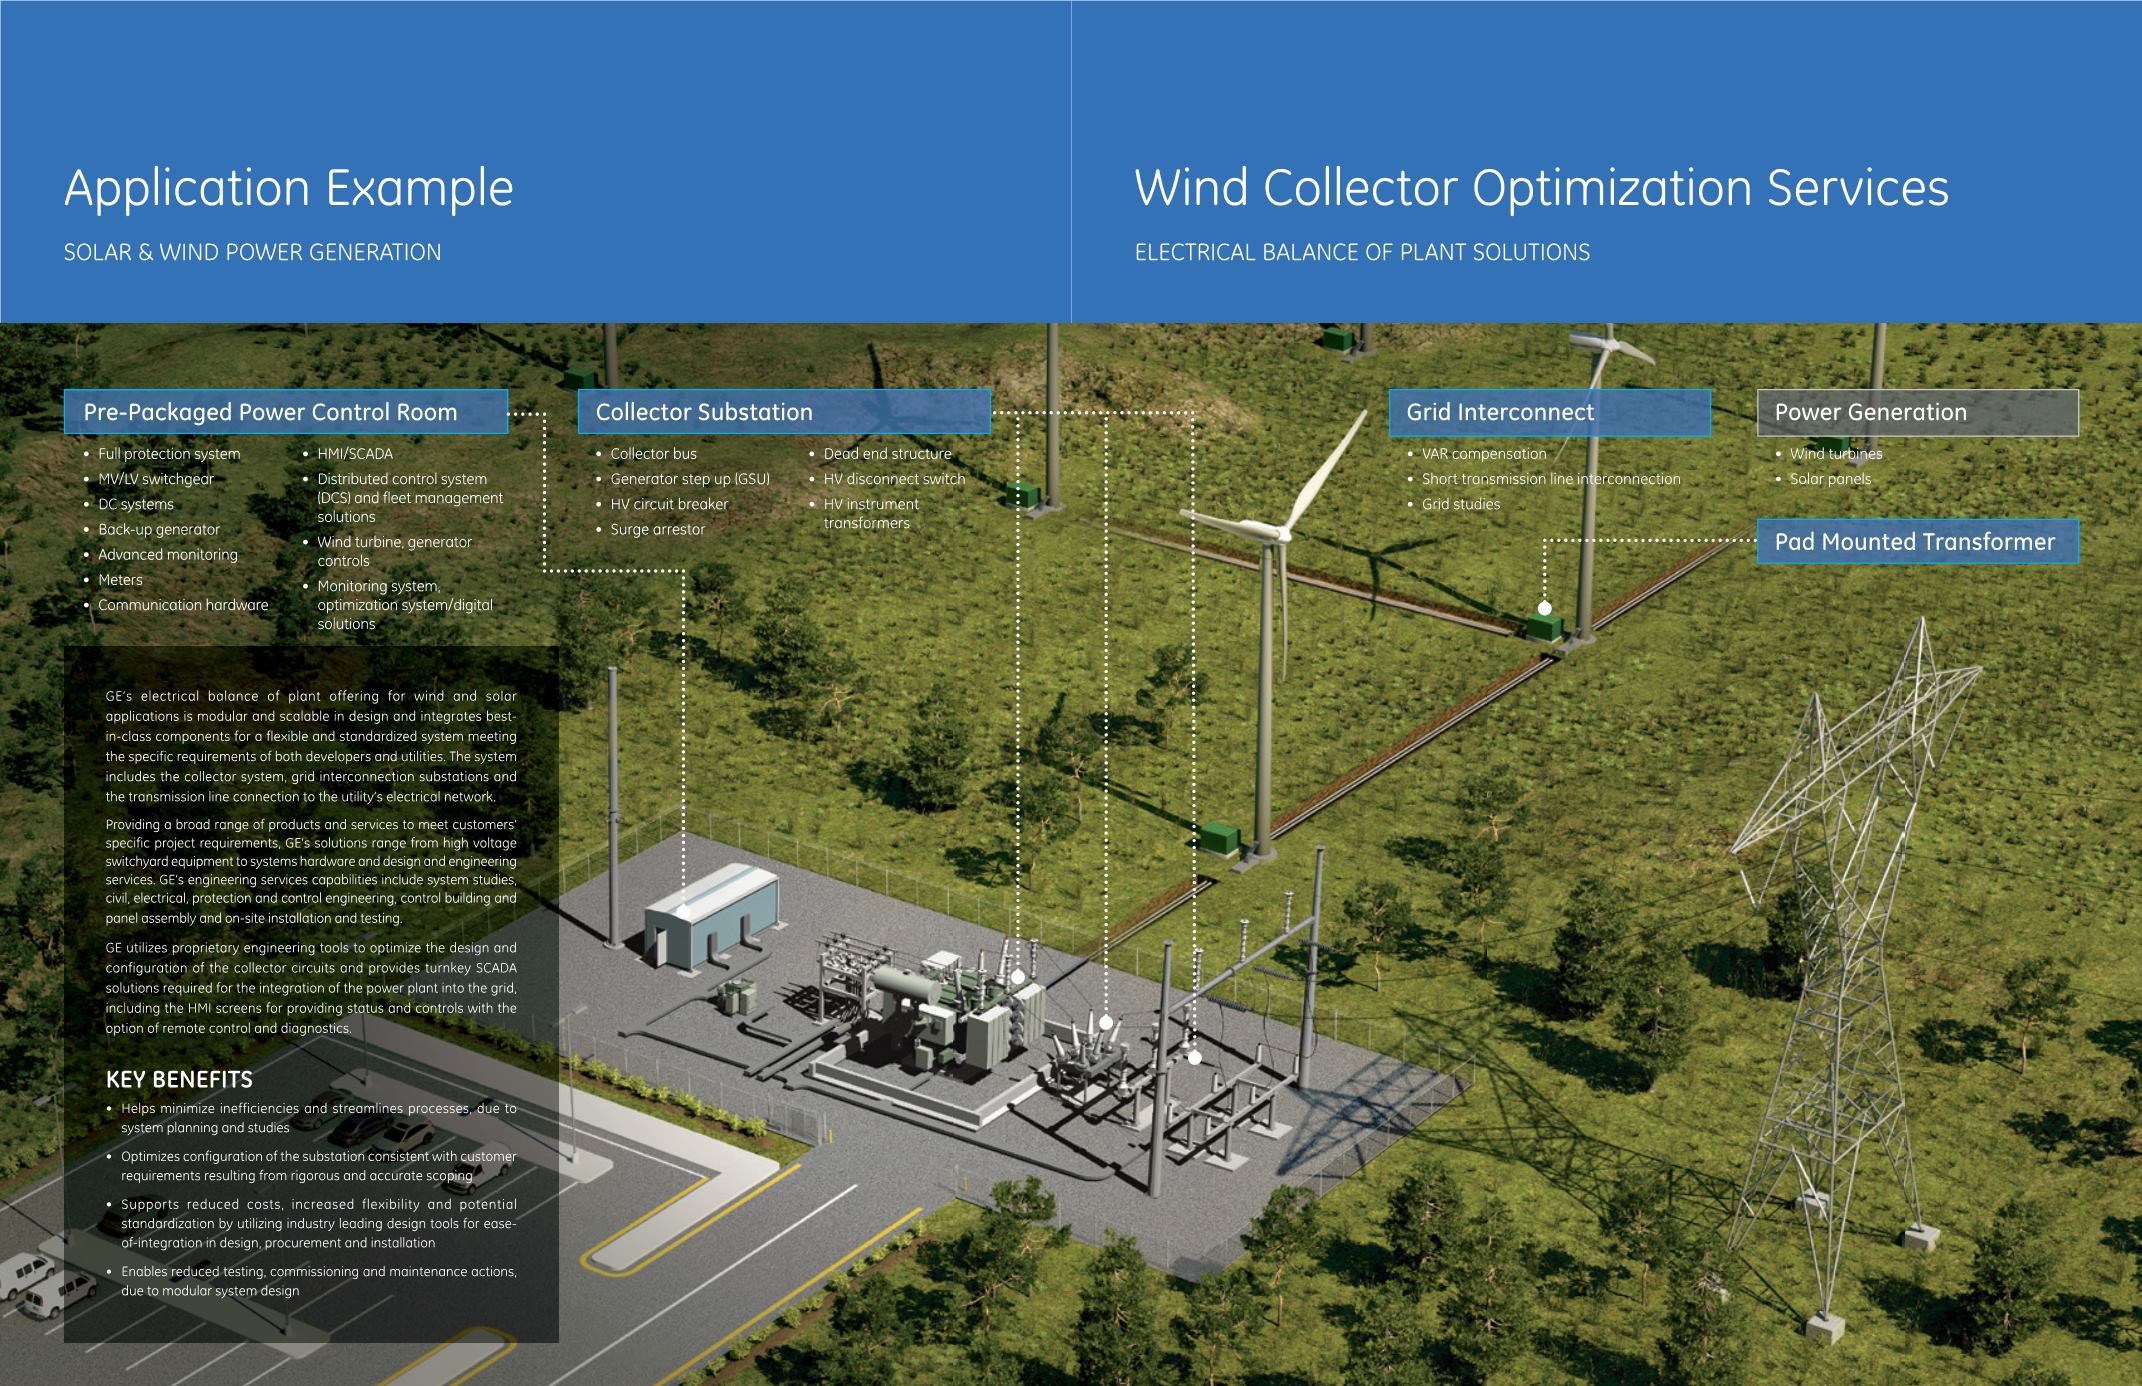Screen dimensions: 2142x1386
Task: Click 'Advanced monitoring' bullet
Action: pos(161,554)
